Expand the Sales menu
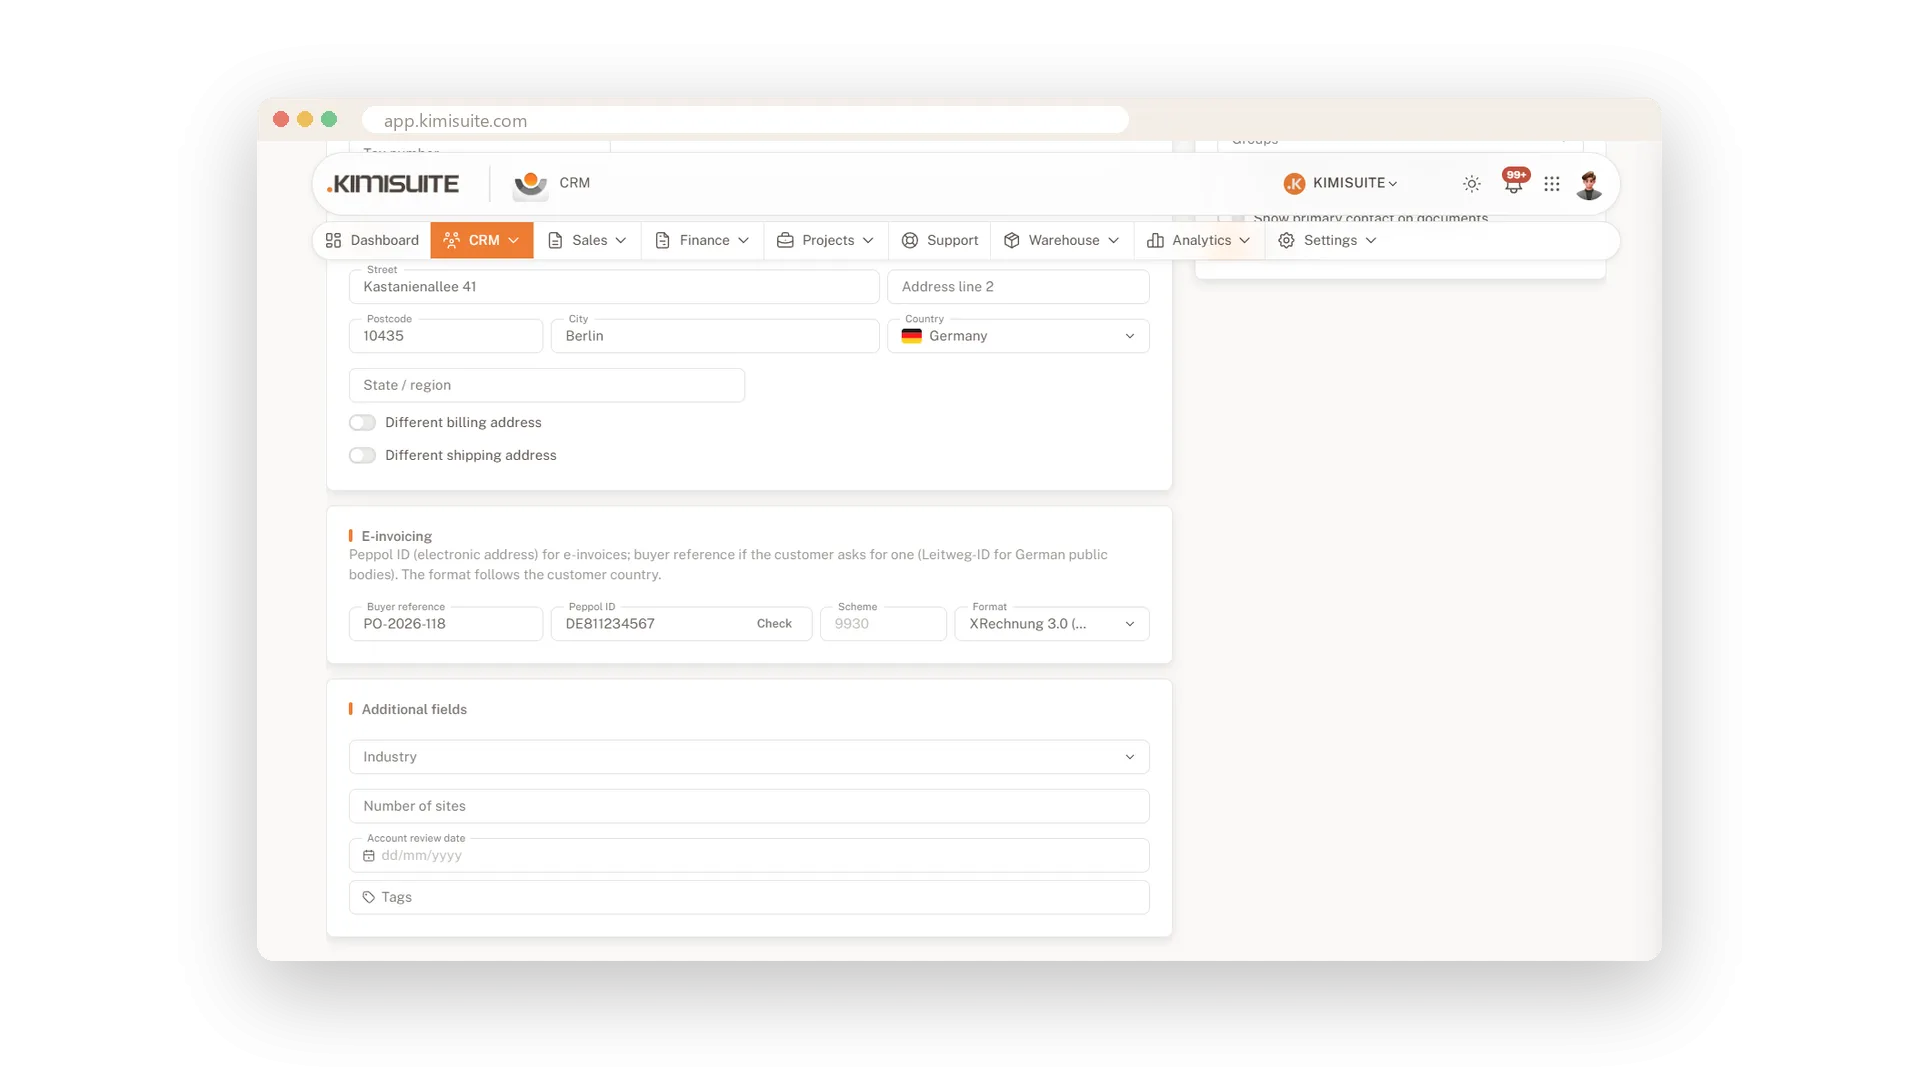This screenshot has width=1920, height=1080. [x=588, y=241]
